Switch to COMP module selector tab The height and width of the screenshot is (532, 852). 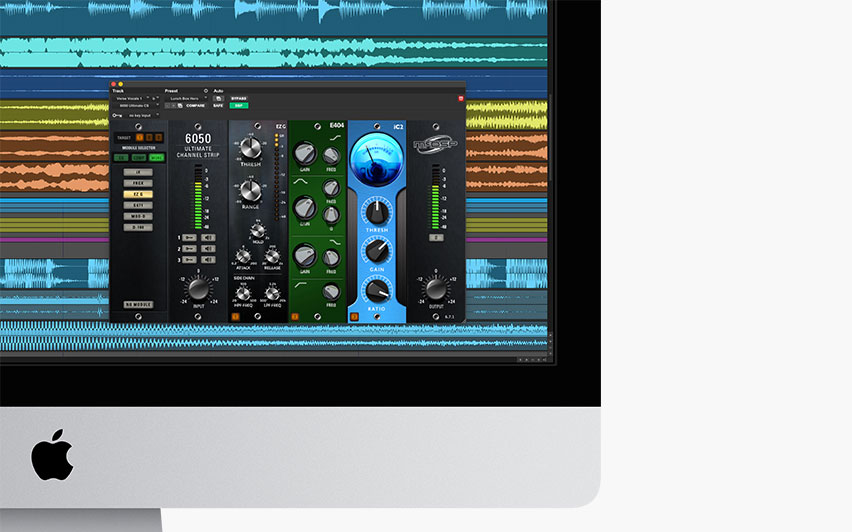pos(139,158)
